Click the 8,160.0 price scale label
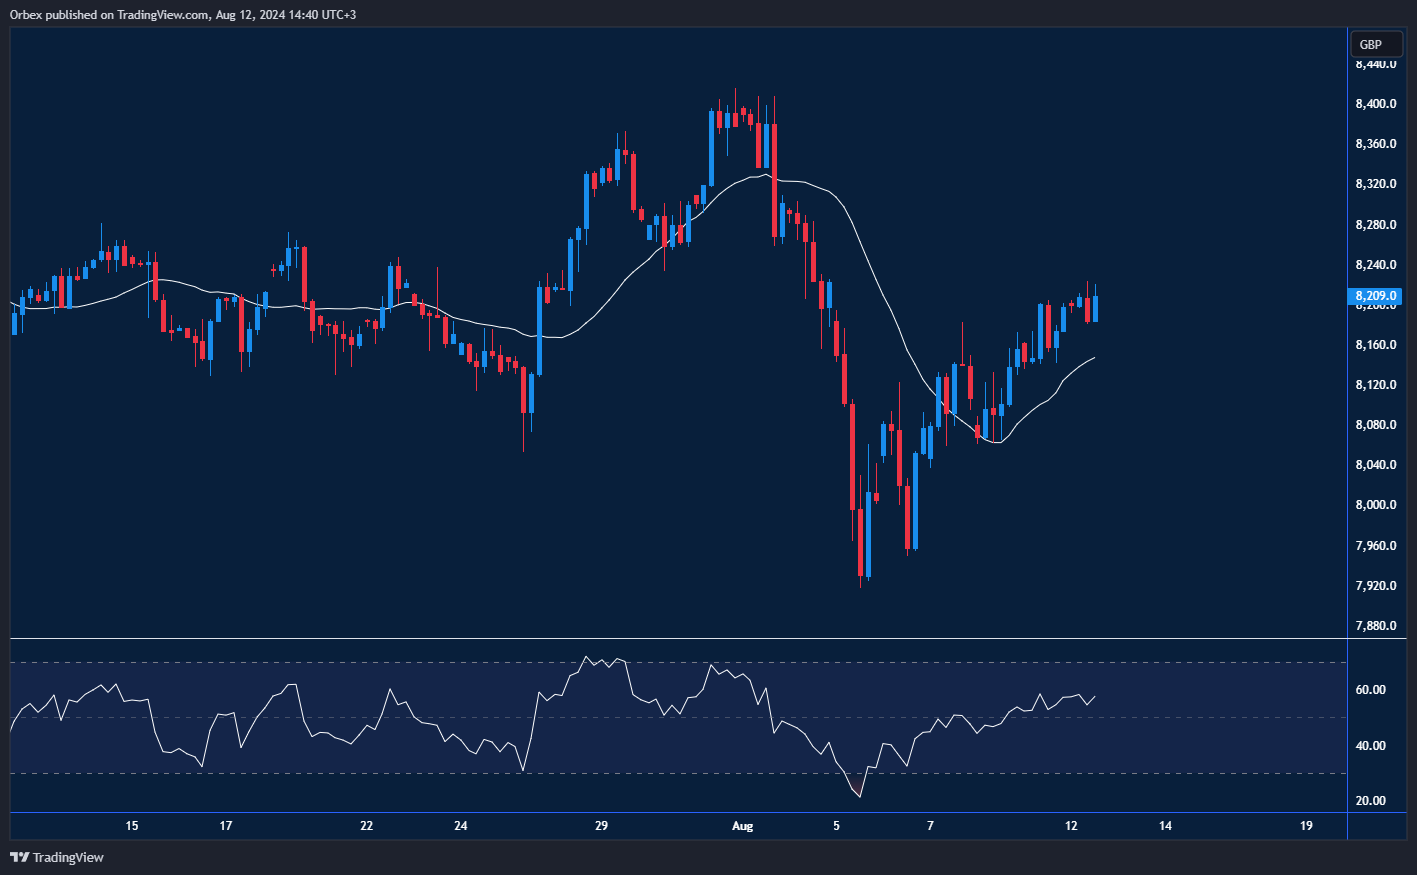The height and width of the screenshot is (875, 1417). [x=1376, y=345]
